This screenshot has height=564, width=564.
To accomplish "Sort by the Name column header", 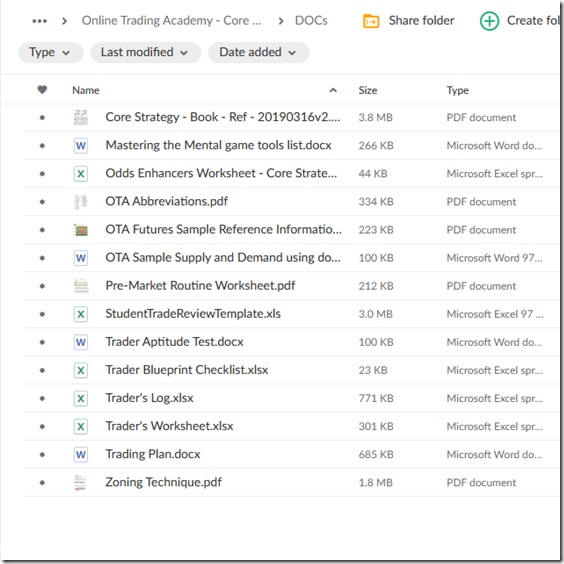I will [86, 90].
